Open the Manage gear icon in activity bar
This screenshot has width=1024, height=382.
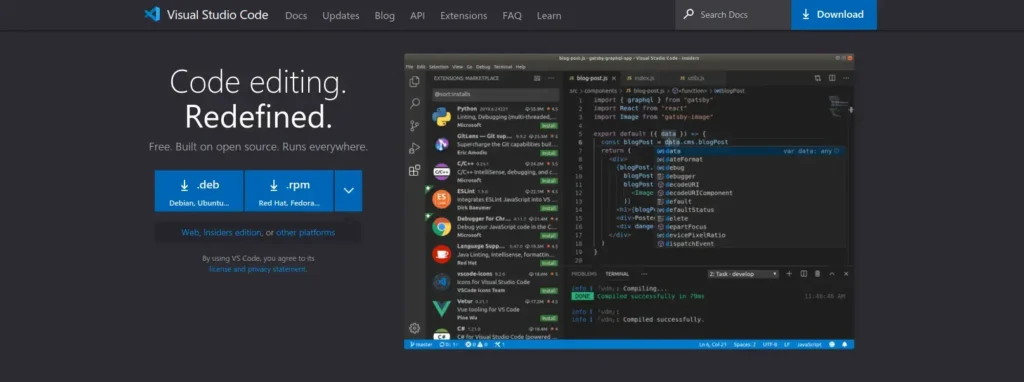pyautogui.click(x=414, y=328)
